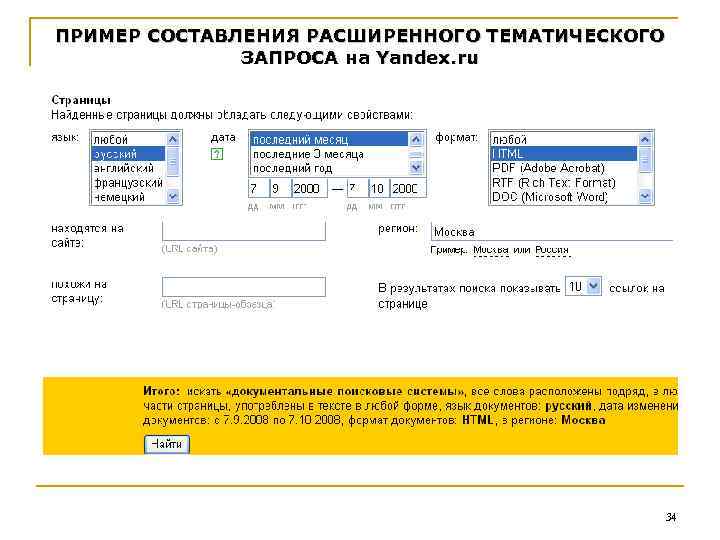720x540 pixels.
Task: Click the язык list scroll-up arrow
Action: coord(173,139)
